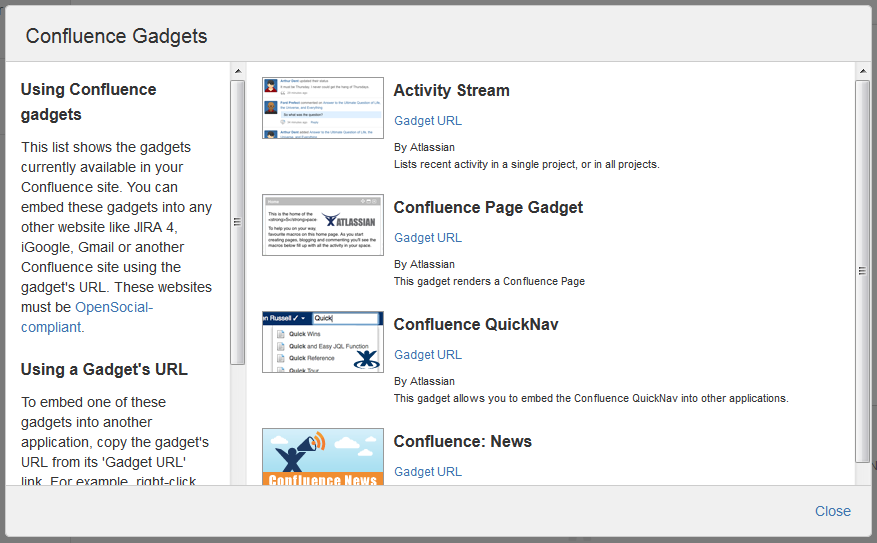
Task: Open the Confluence QuickNav gadget thumbnail
Action: coord(323,342)
